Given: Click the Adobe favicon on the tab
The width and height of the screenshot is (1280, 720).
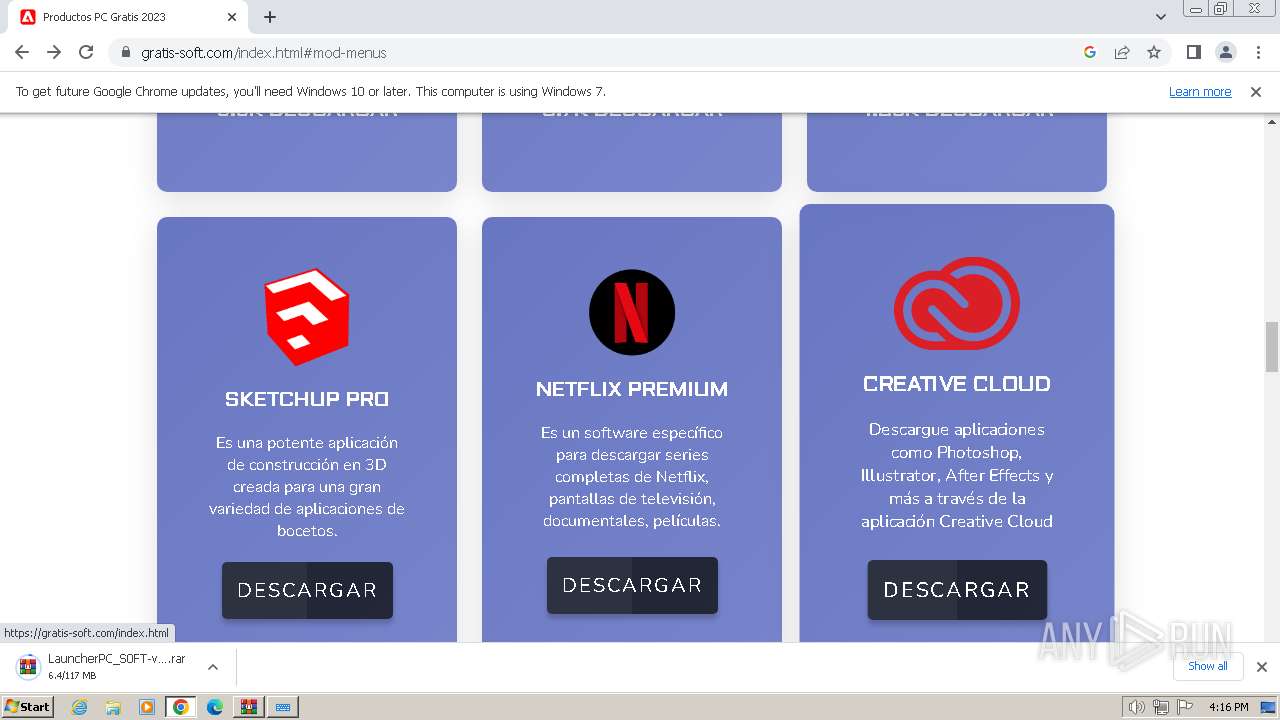Looking at the screenshot, I should 27,17.
